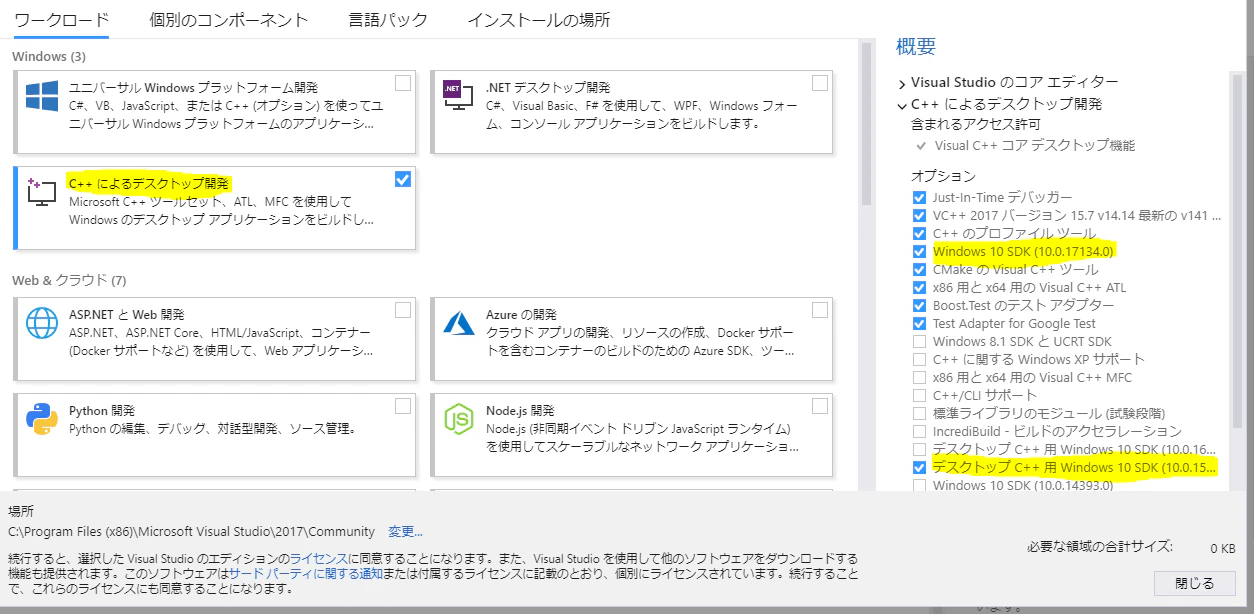Check Windows 10 SDK (10.0.14393.0) option
Viewport: 1254px width, 614px height.
point(919,485)
